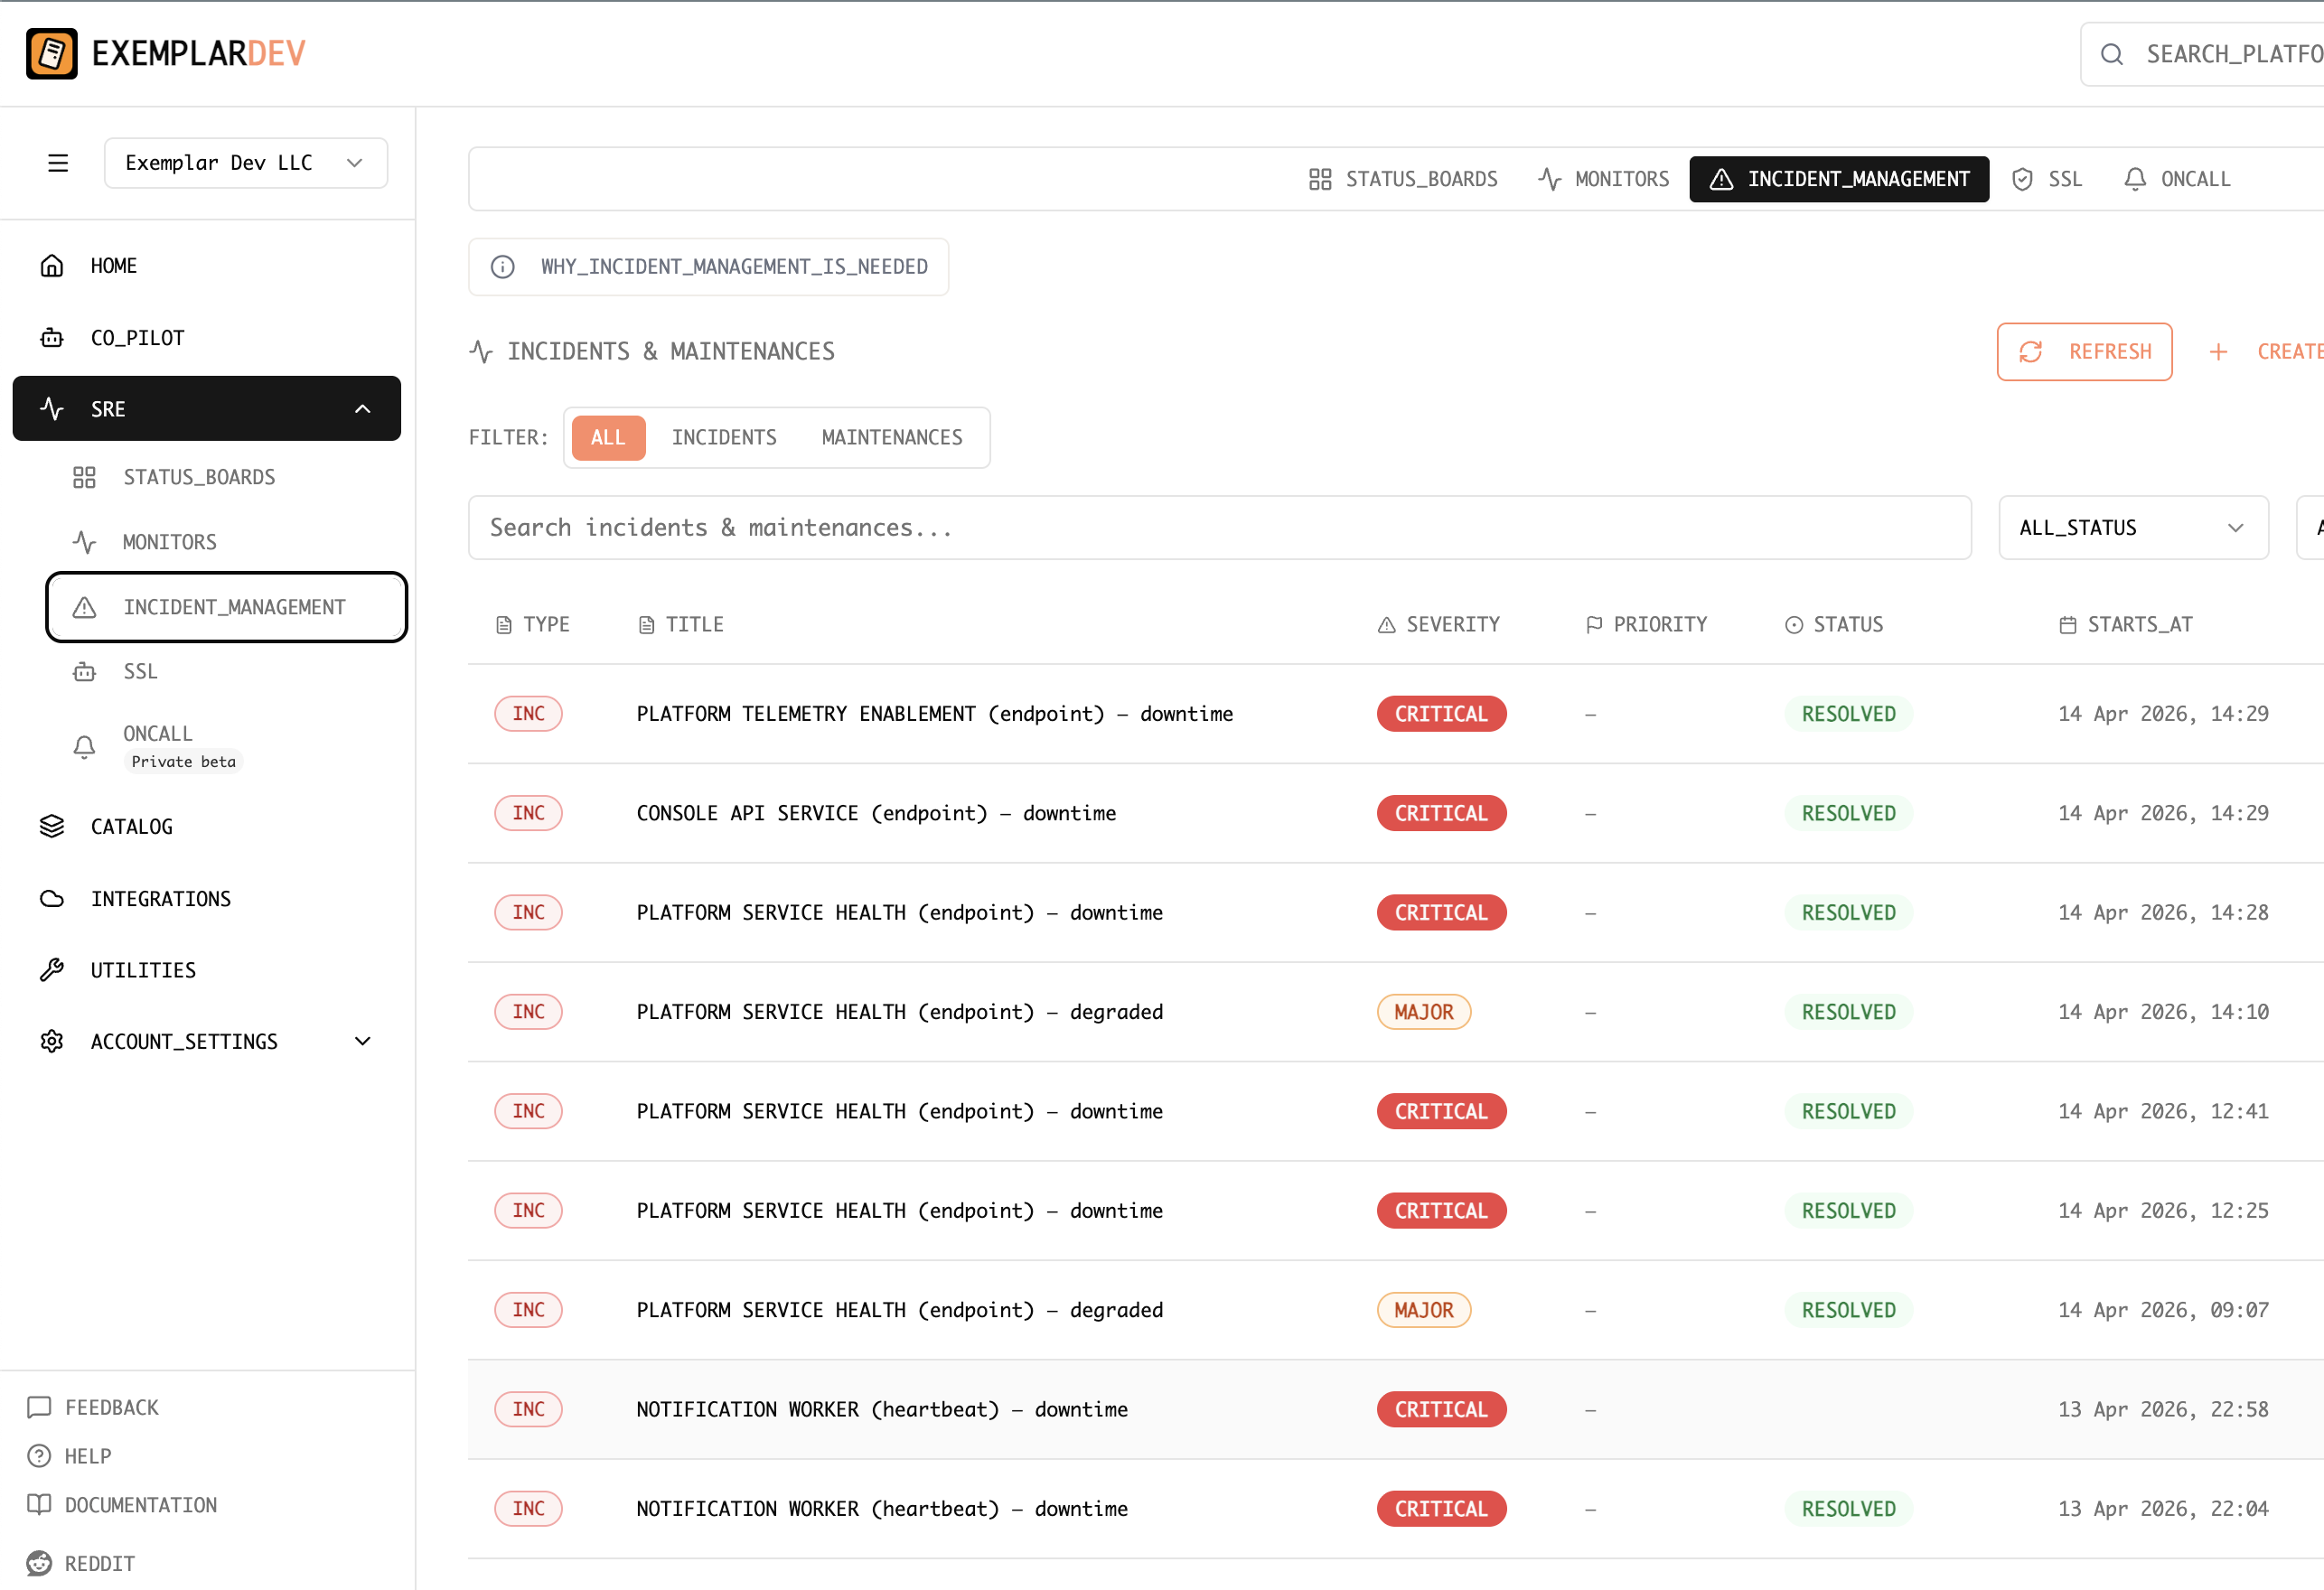Click the search magnifier at top right
Viewport: 2324px width, 1590px height.
tap(2112, 53)
